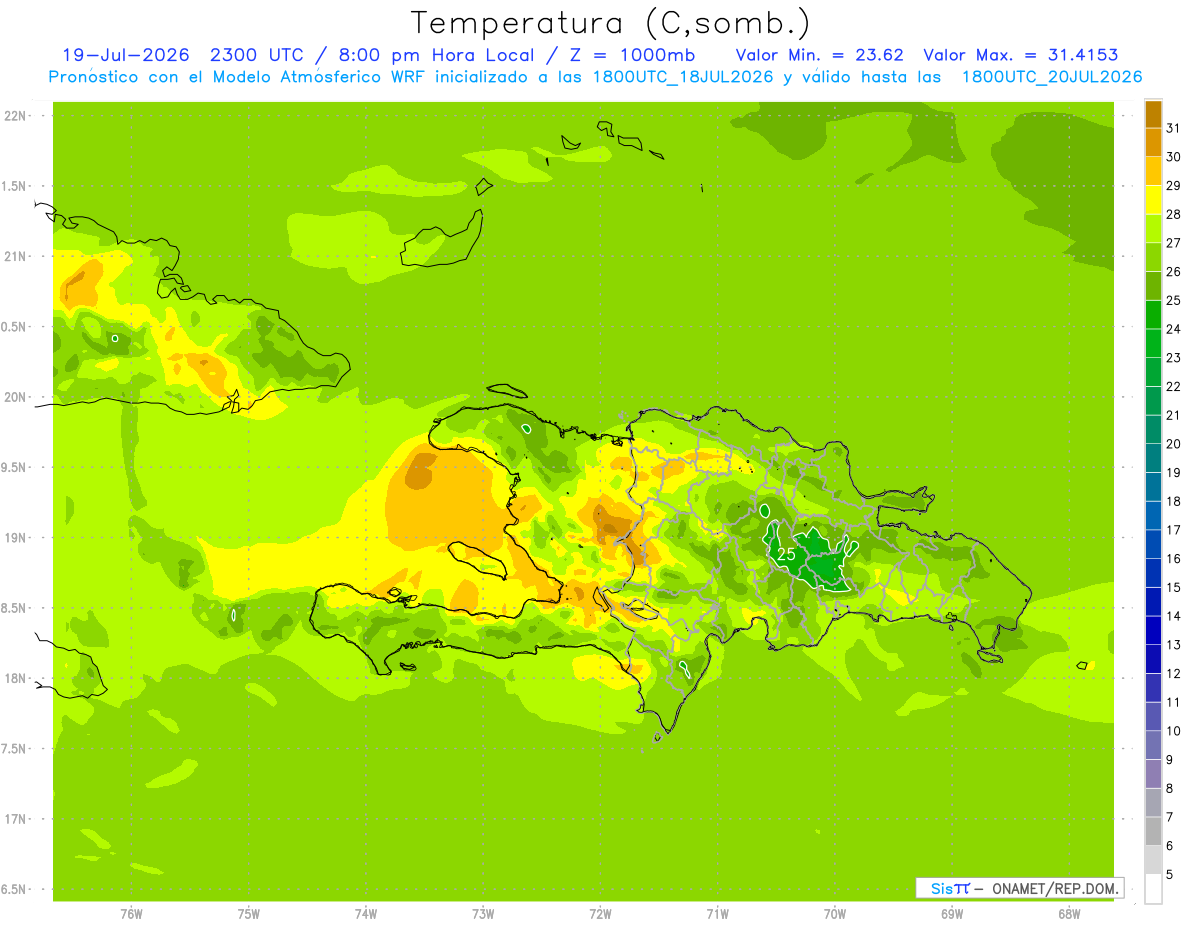Click the "17N" latitude axis label
Screen dimensions: 1200x927
[x=14, y=819]
